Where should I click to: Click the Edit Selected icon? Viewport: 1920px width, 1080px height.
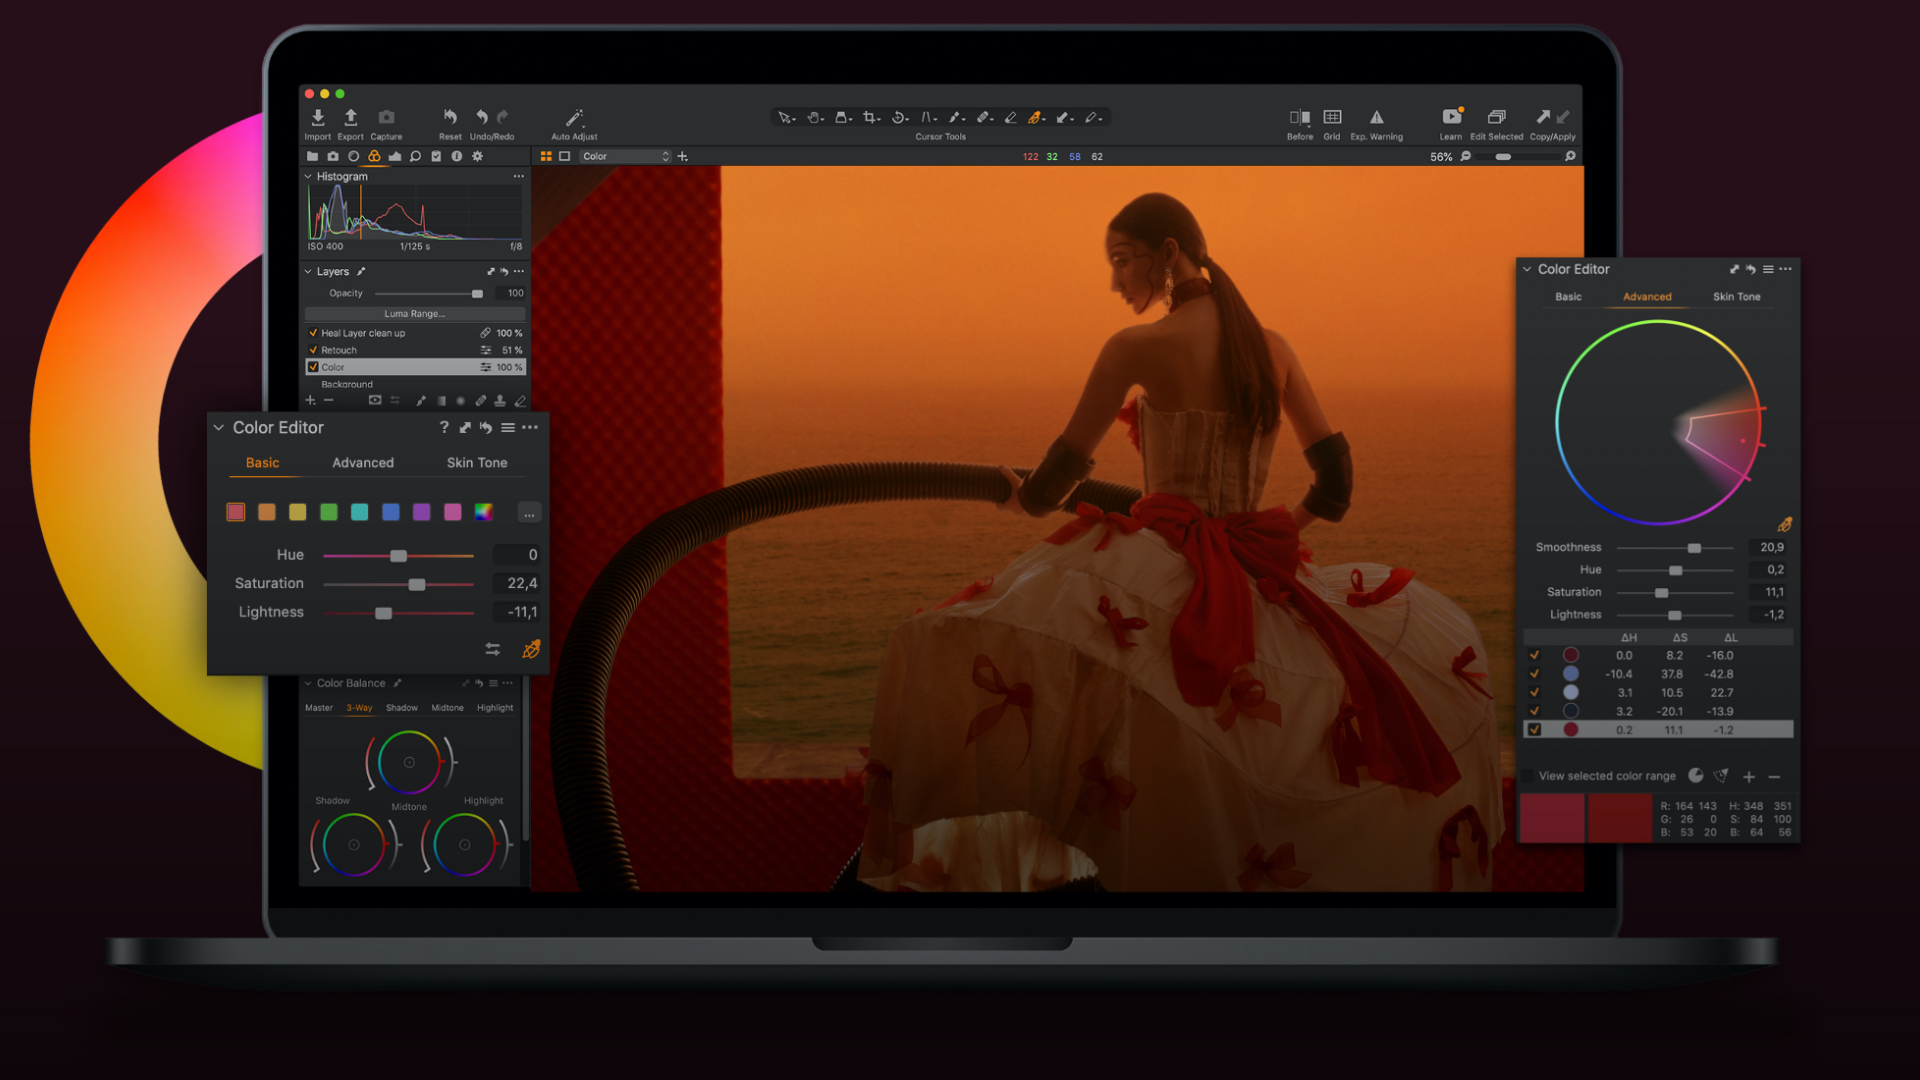(1496, 117)
